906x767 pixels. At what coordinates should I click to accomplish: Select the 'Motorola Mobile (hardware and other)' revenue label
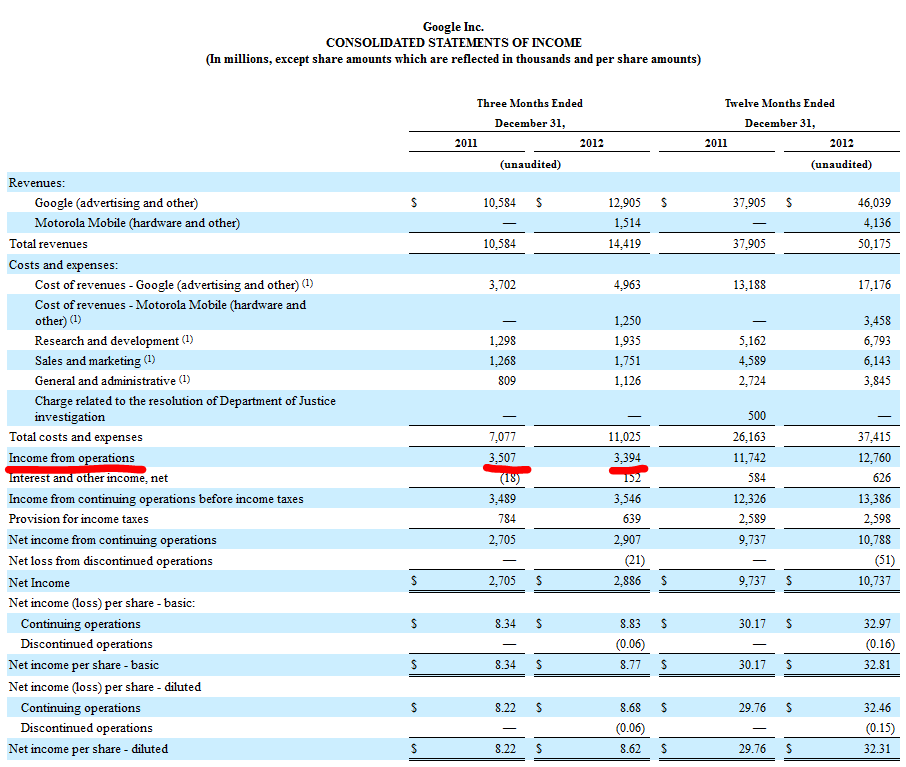point(137,223)
